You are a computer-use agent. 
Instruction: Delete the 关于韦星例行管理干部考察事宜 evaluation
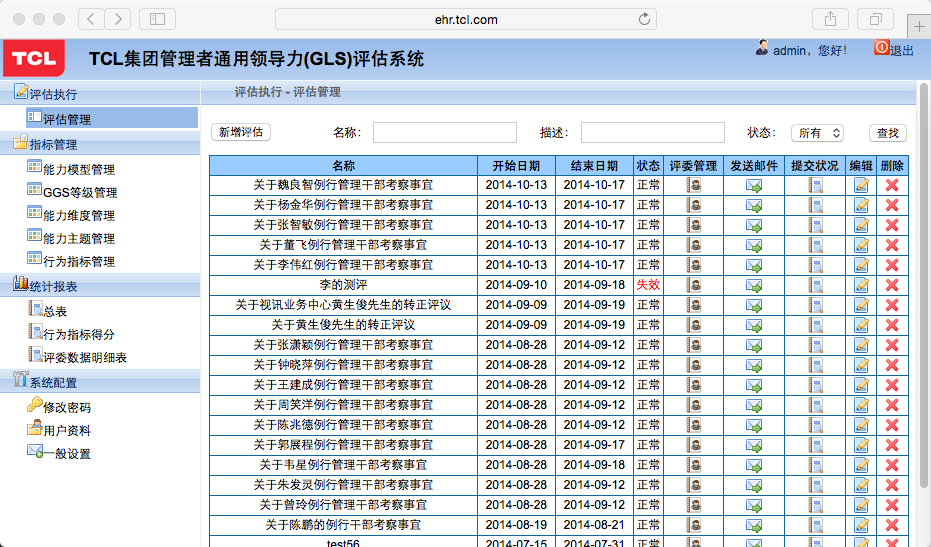(x=892, y=465)
